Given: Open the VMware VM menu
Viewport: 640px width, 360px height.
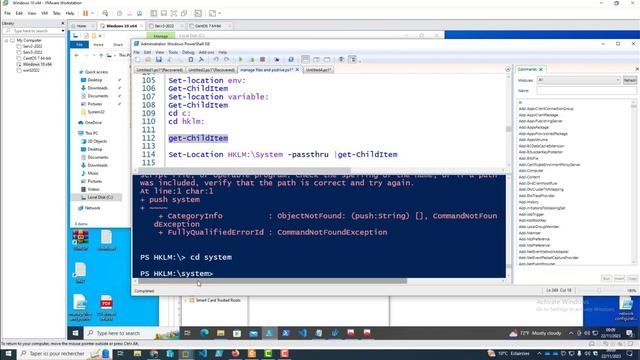Looking at the screenshot, I should [x=44, y=13].
